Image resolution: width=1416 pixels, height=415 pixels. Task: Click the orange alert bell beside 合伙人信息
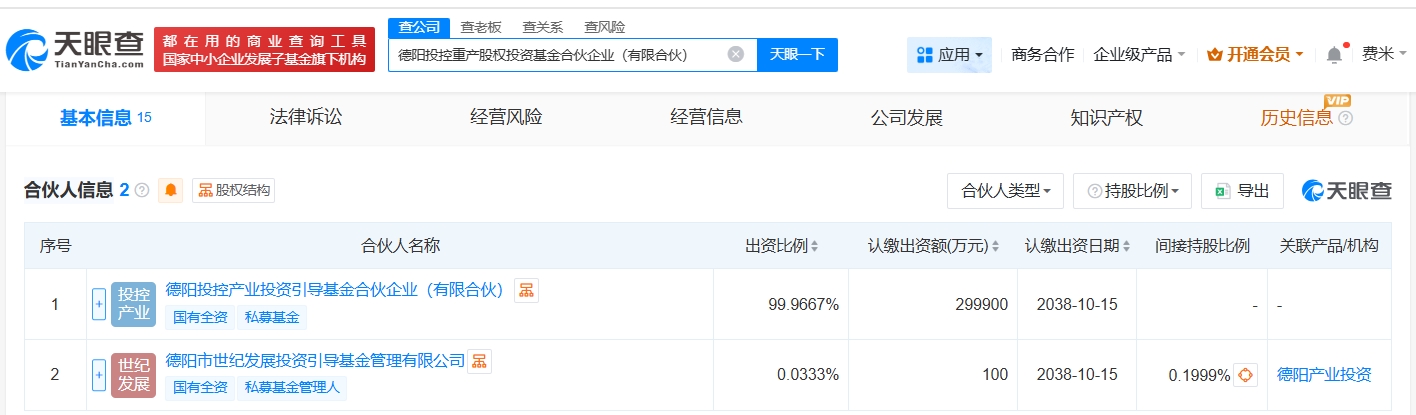point(171,190)
